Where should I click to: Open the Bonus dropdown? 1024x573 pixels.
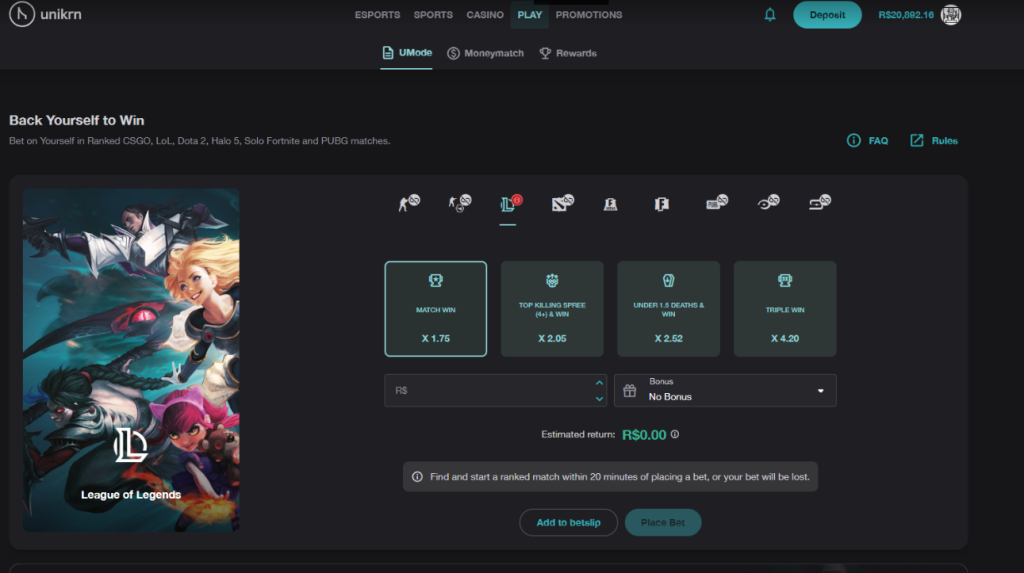[725, 391]
